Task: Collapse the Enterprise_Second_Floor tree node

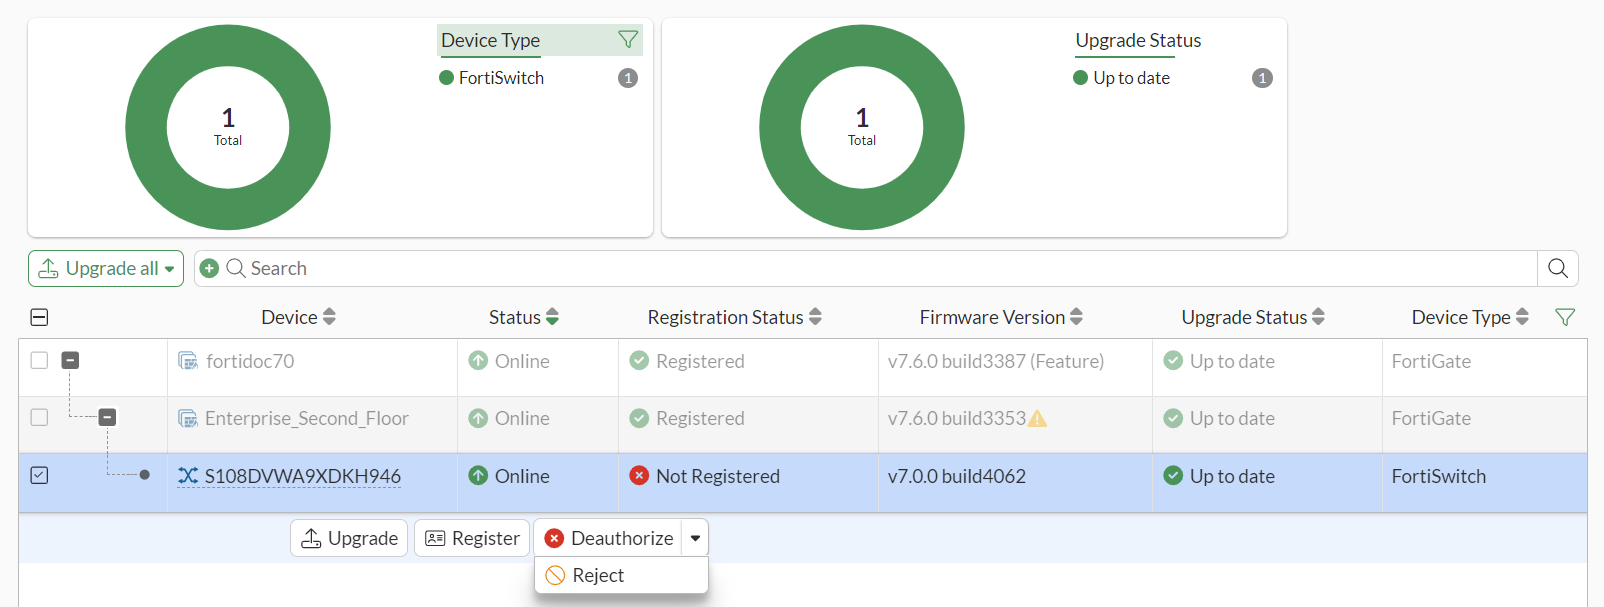Action: tap(107, 417)
